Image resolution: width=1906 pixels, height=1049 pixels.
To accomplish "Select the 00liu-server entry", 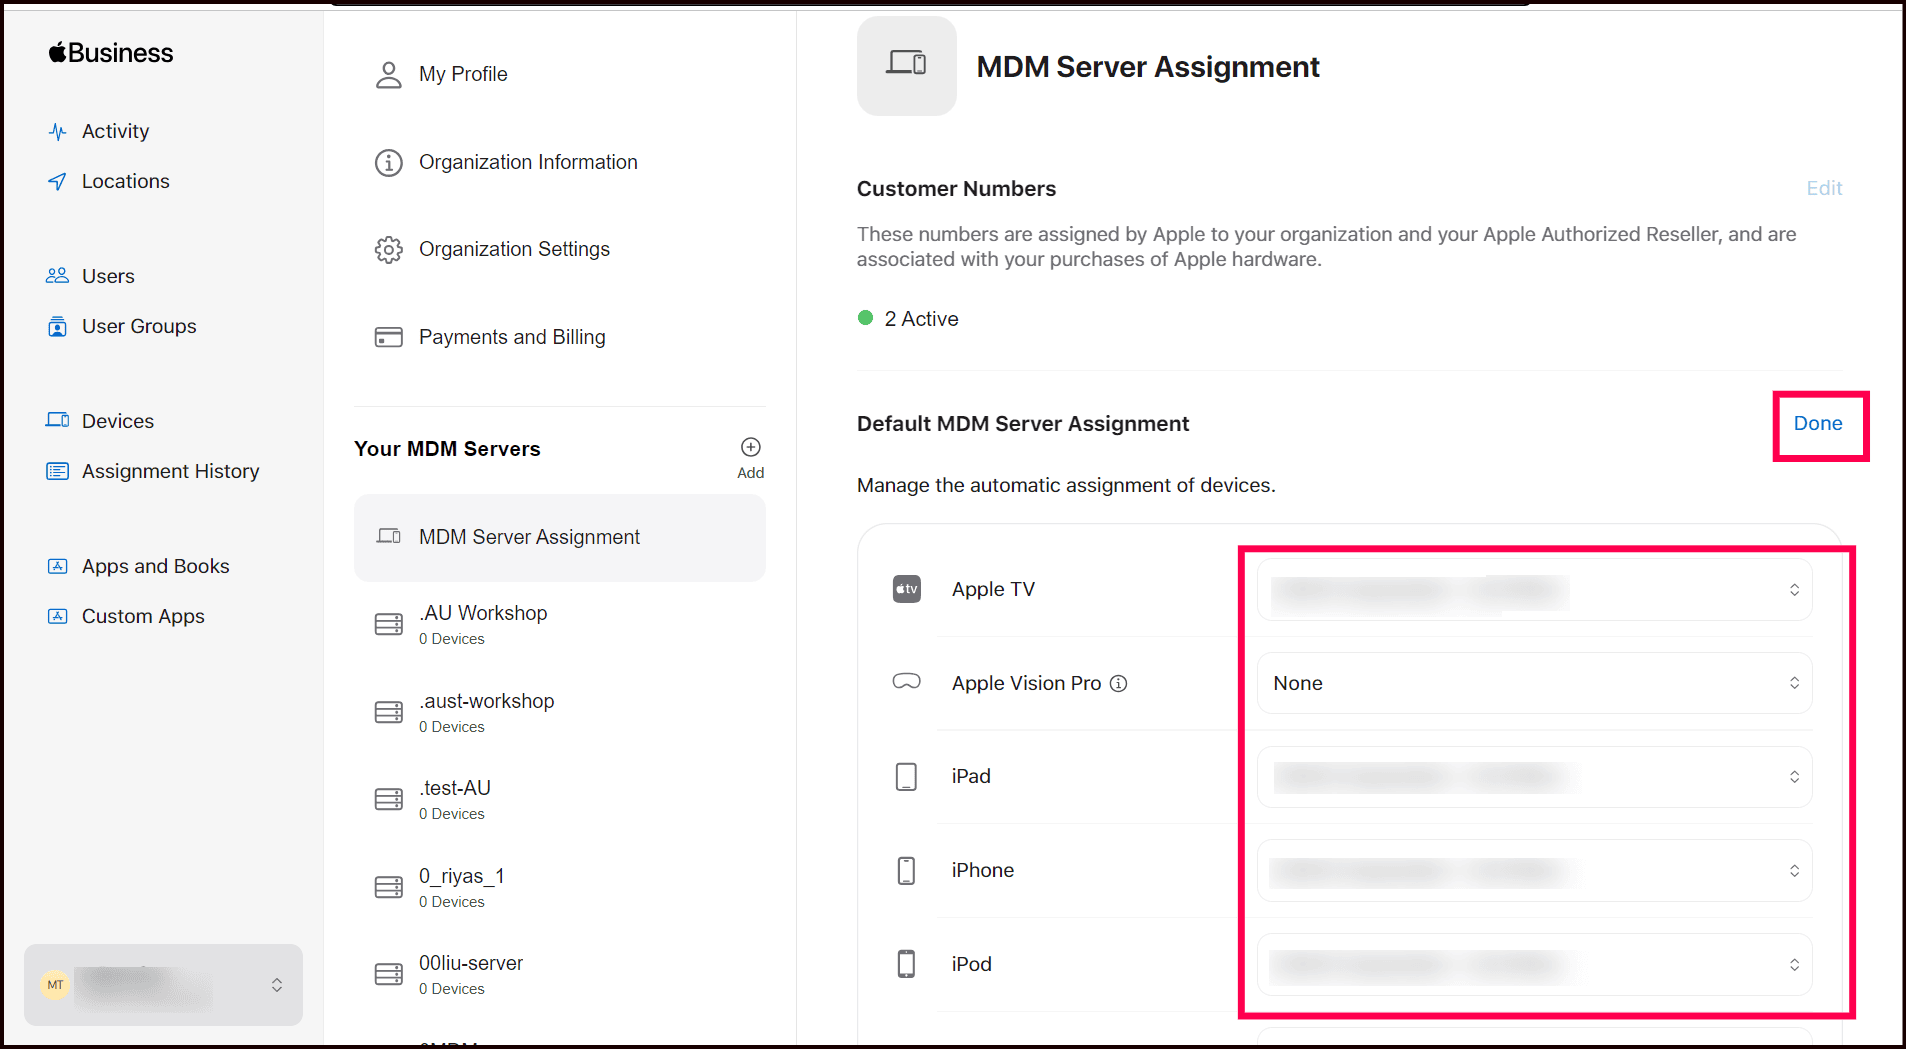I will click(x=560, y=975).
